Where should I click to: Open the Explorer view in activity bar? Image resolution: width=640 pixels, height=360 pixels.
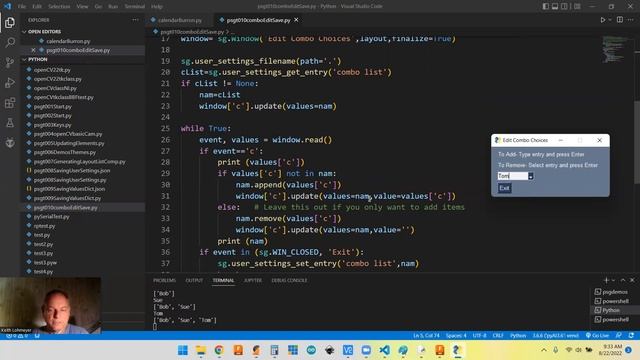10,23
